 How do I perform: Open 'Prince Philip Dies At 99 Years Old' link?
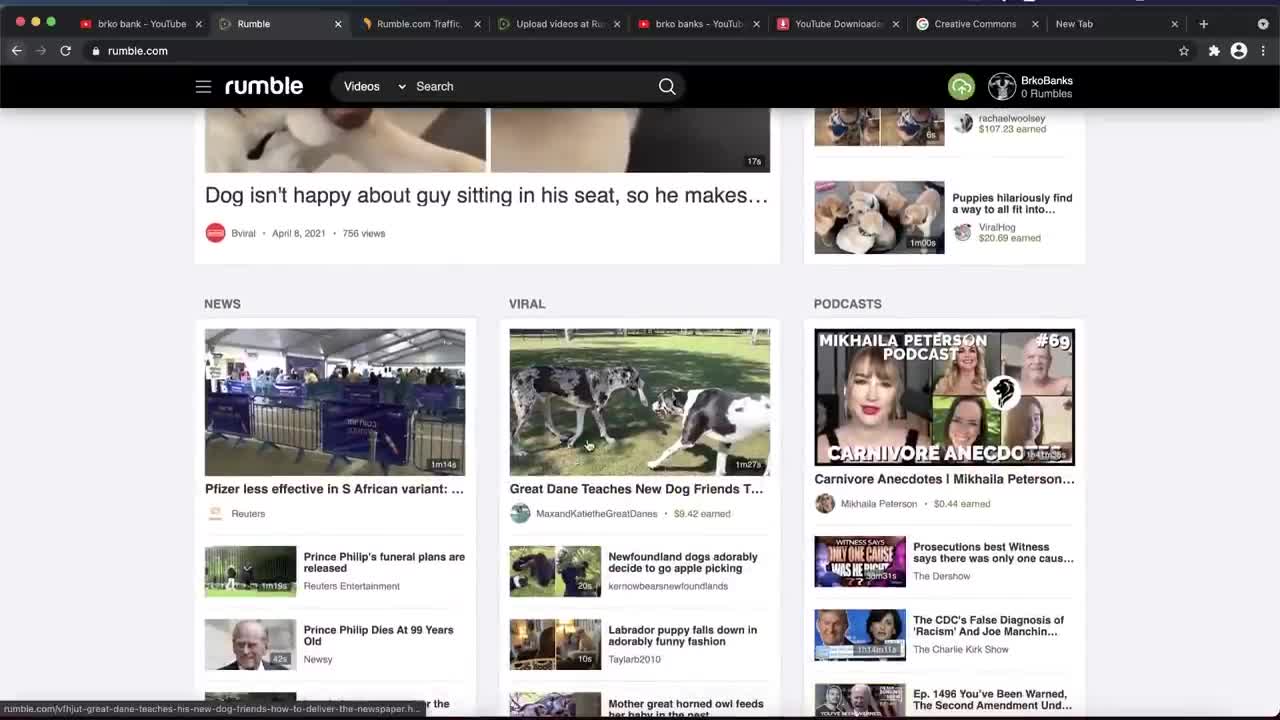pyautogui.click(x=379, y=636)
